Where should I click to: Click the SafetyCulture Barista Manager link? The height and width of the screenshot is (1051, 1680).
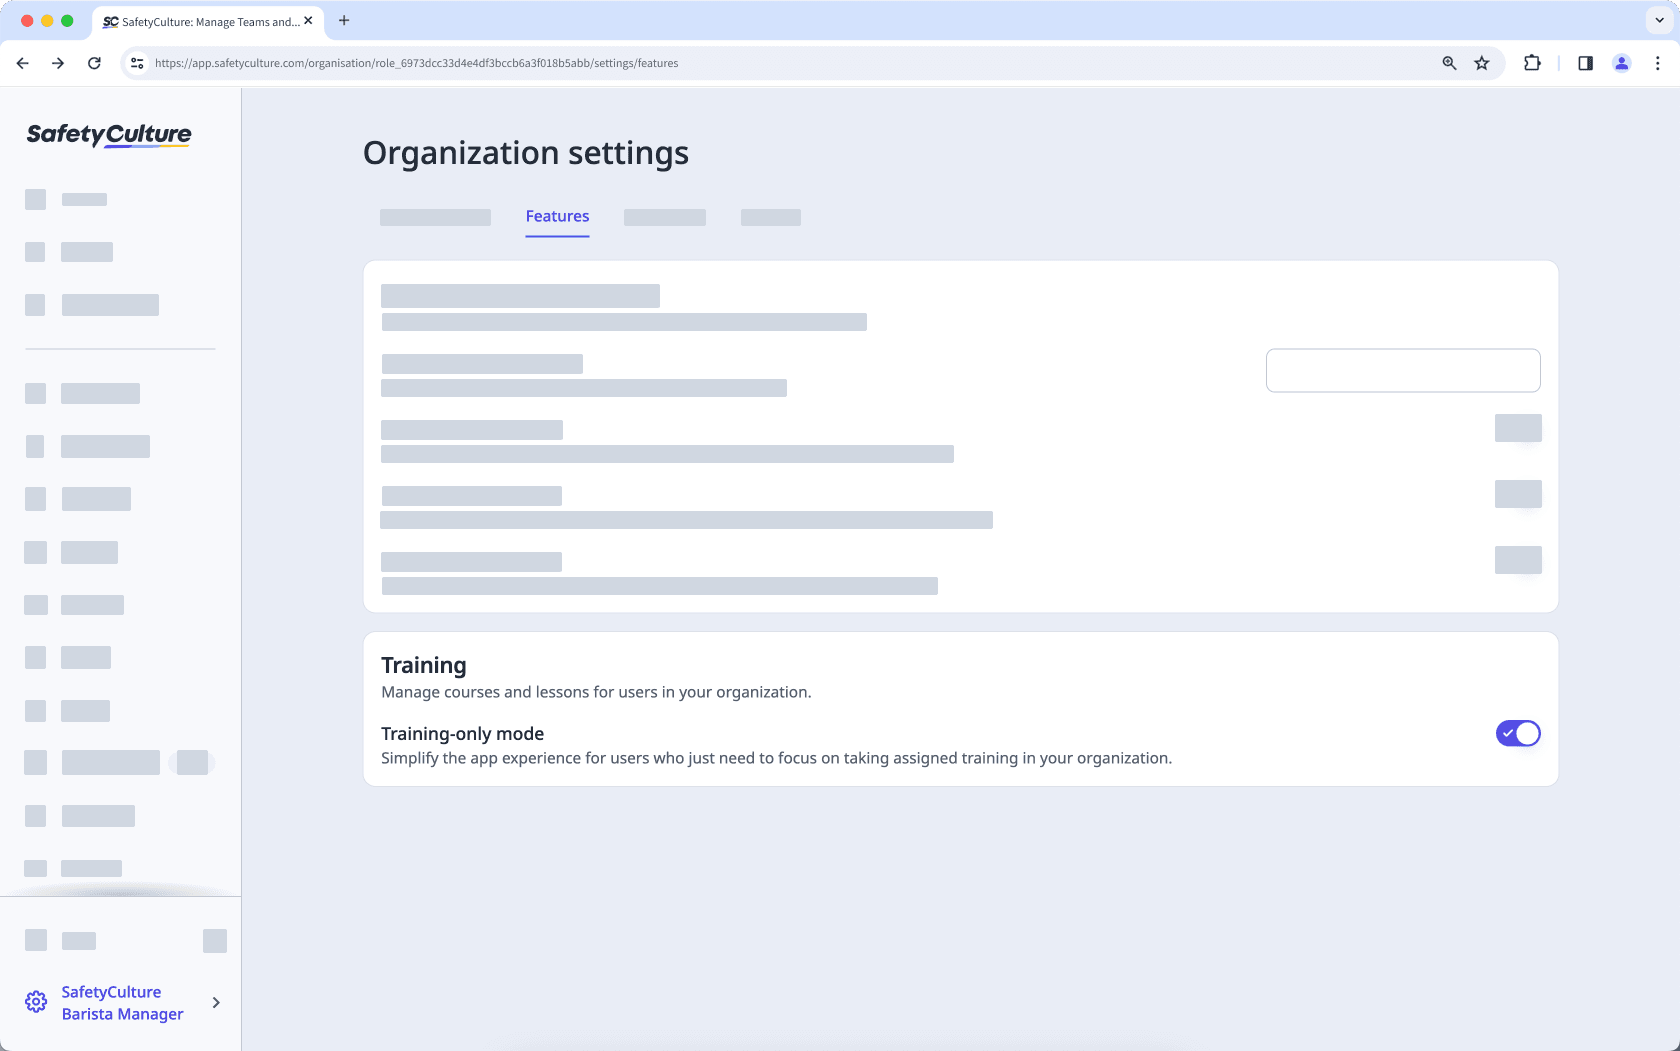point(122,1002)
